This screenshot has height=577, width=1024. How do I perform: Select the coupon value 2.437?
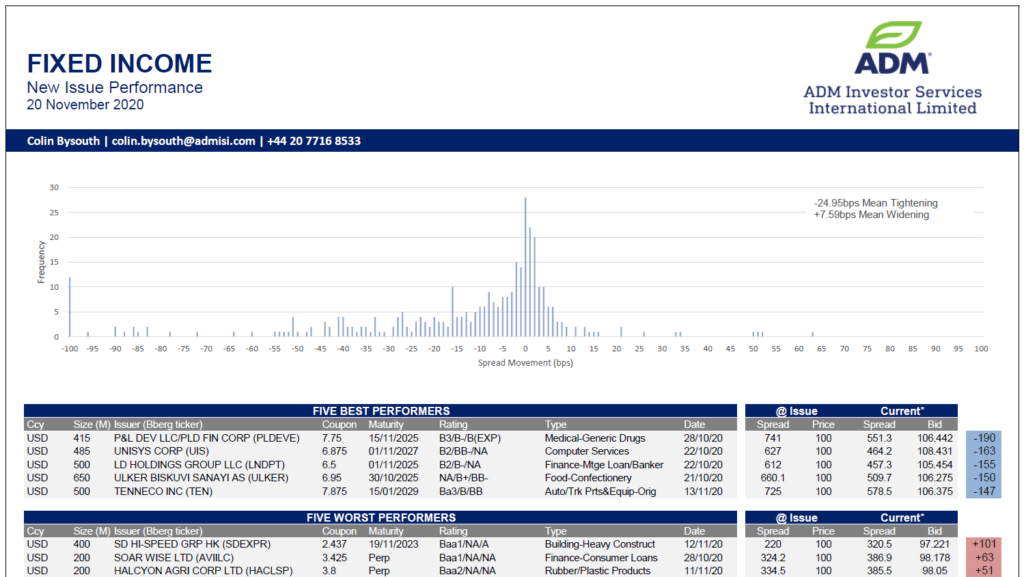click(334, 544)
